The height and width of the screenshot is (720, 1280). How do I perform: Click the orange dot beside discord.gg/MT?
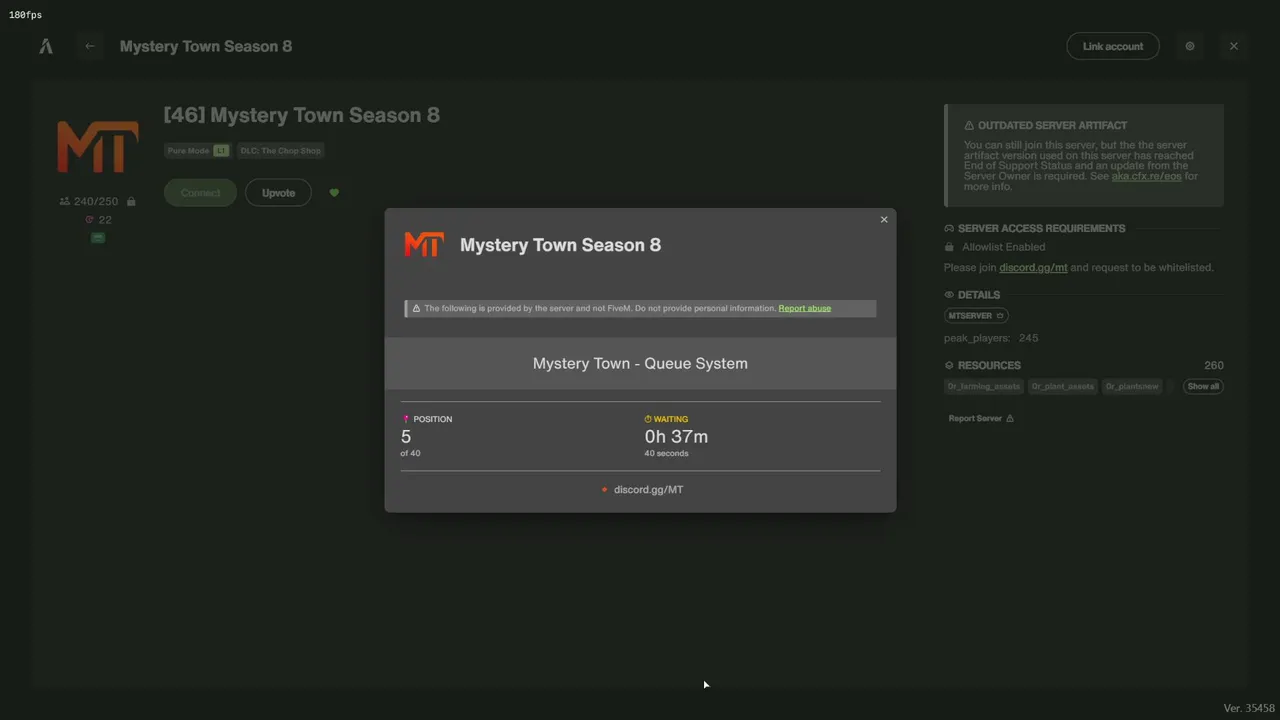pos(605,490)
